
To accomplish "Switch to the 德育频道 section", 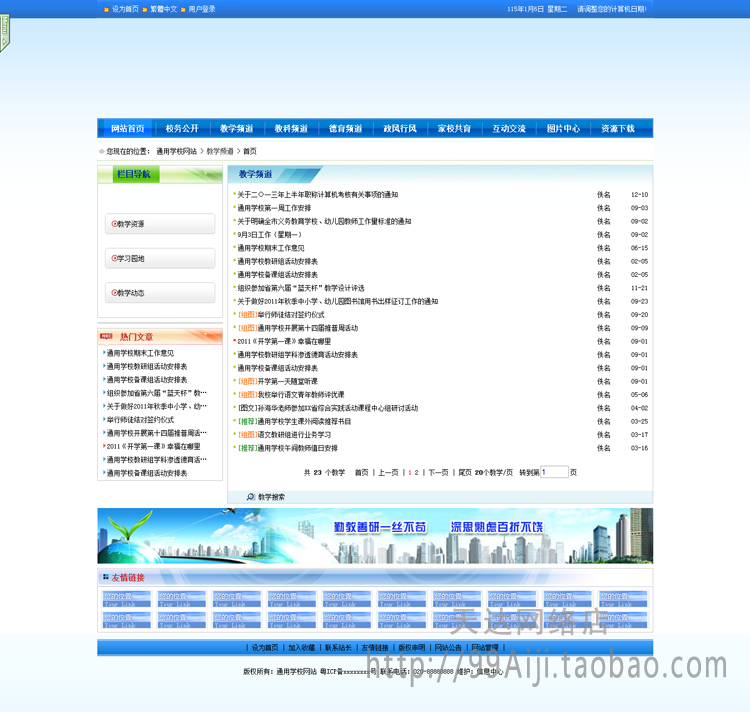I will 345,129.
